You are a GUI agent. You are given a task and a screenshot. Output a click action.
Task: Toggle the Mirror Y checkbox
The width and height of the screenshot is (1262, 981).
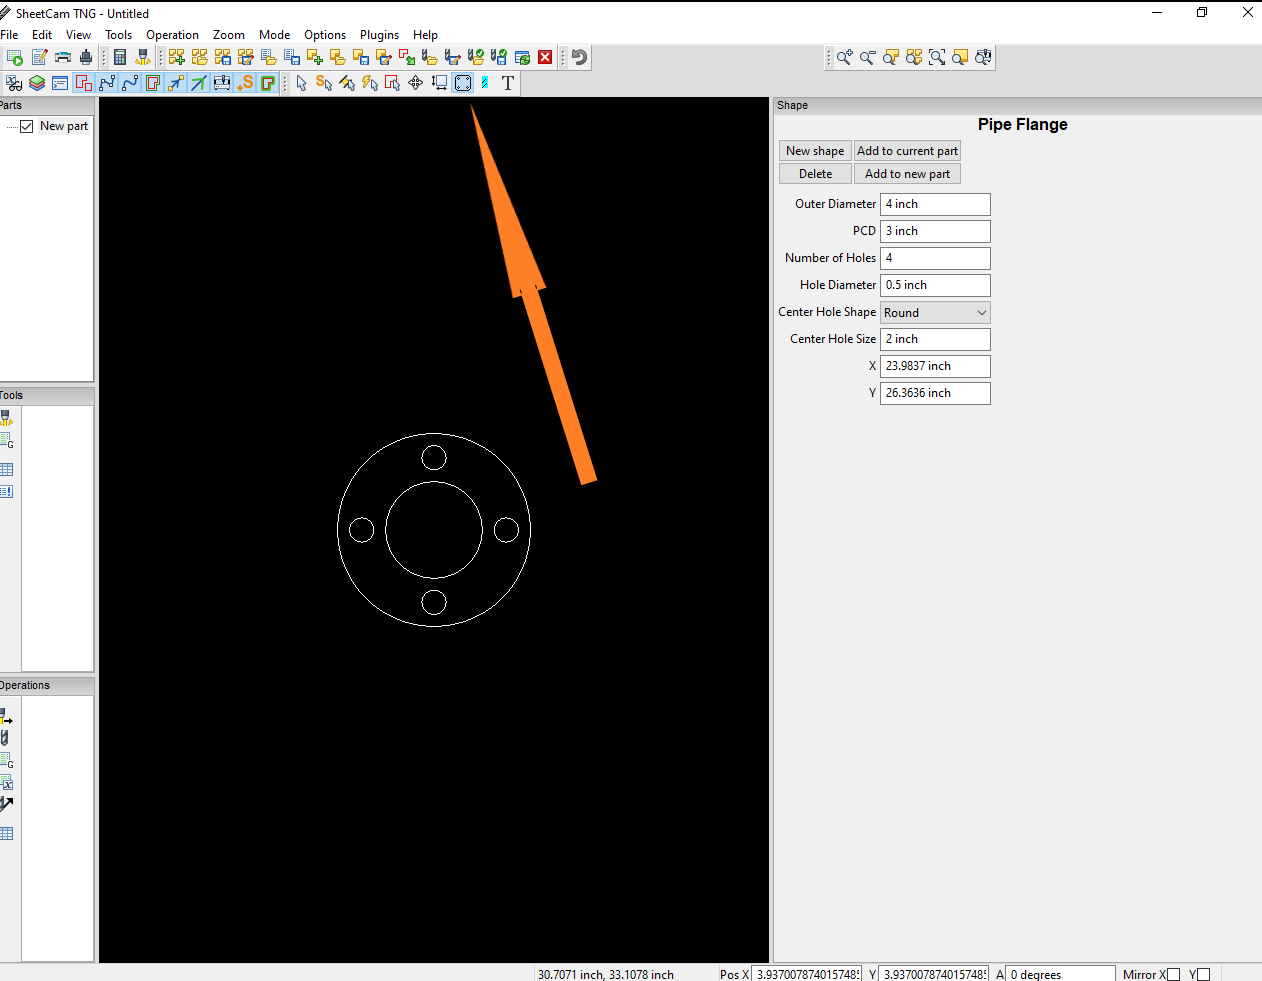[x=1204, y=974]
